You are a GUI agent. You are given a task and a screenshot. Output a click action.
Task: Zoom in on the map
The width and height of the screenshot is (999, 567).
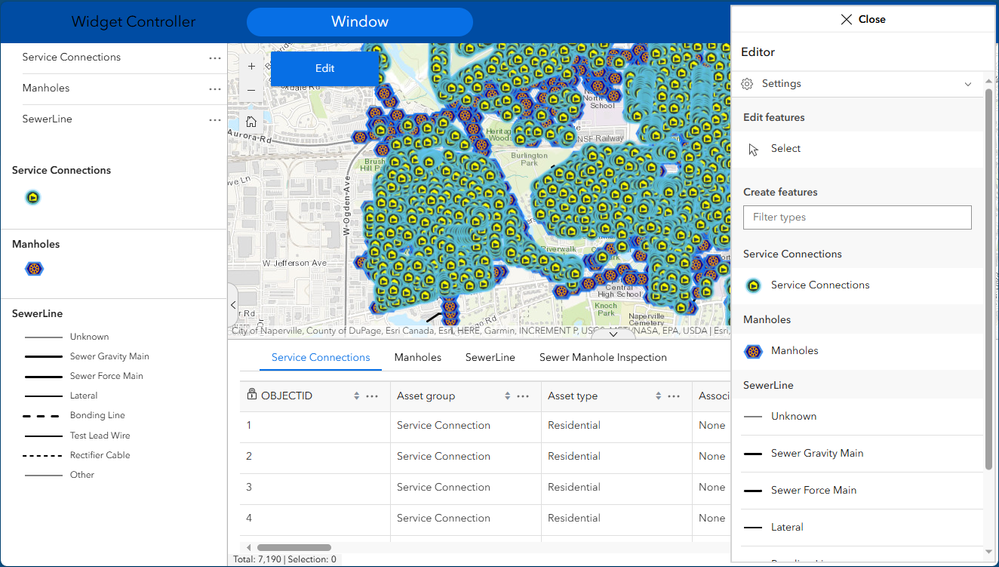[251, 66]
